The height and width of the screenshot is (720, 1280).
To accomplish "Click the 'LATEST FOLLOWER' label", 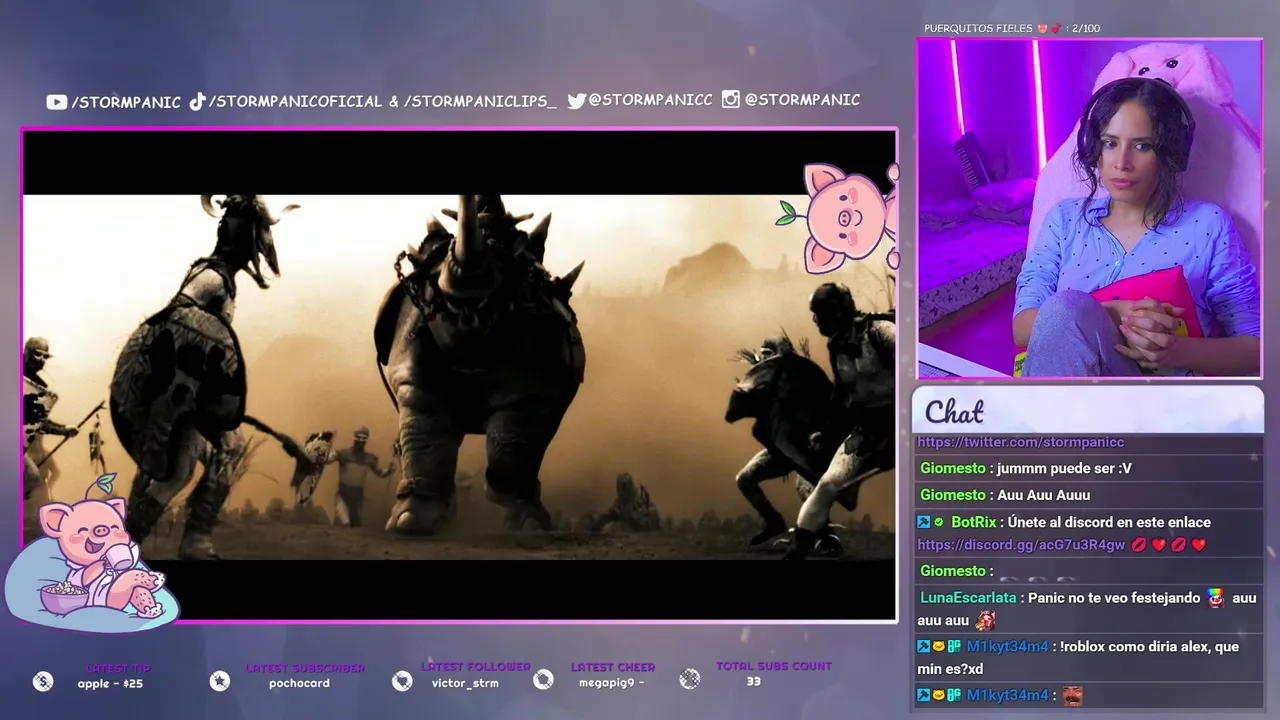I will coord(476,667).
